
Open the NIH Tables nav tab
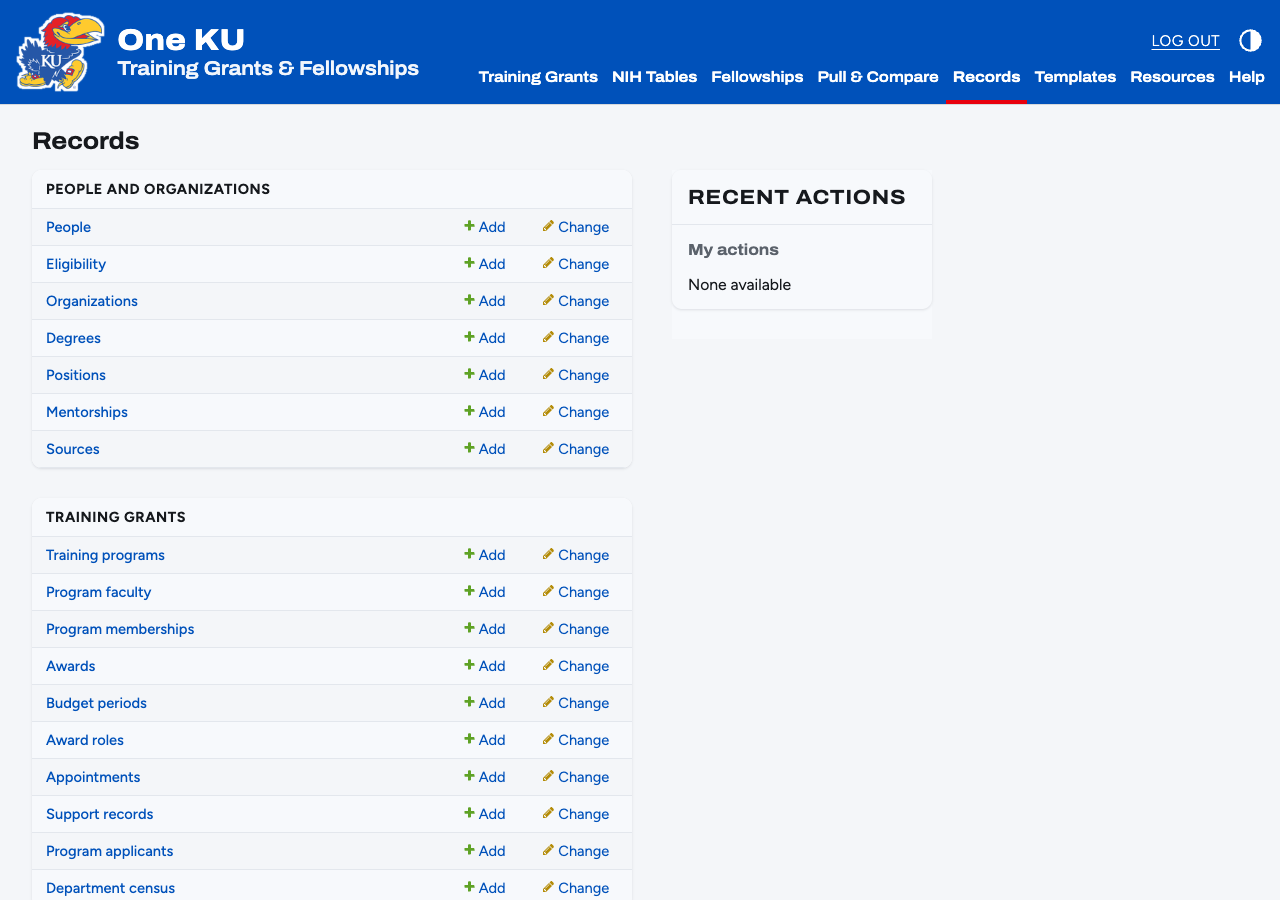coord(654,77)
